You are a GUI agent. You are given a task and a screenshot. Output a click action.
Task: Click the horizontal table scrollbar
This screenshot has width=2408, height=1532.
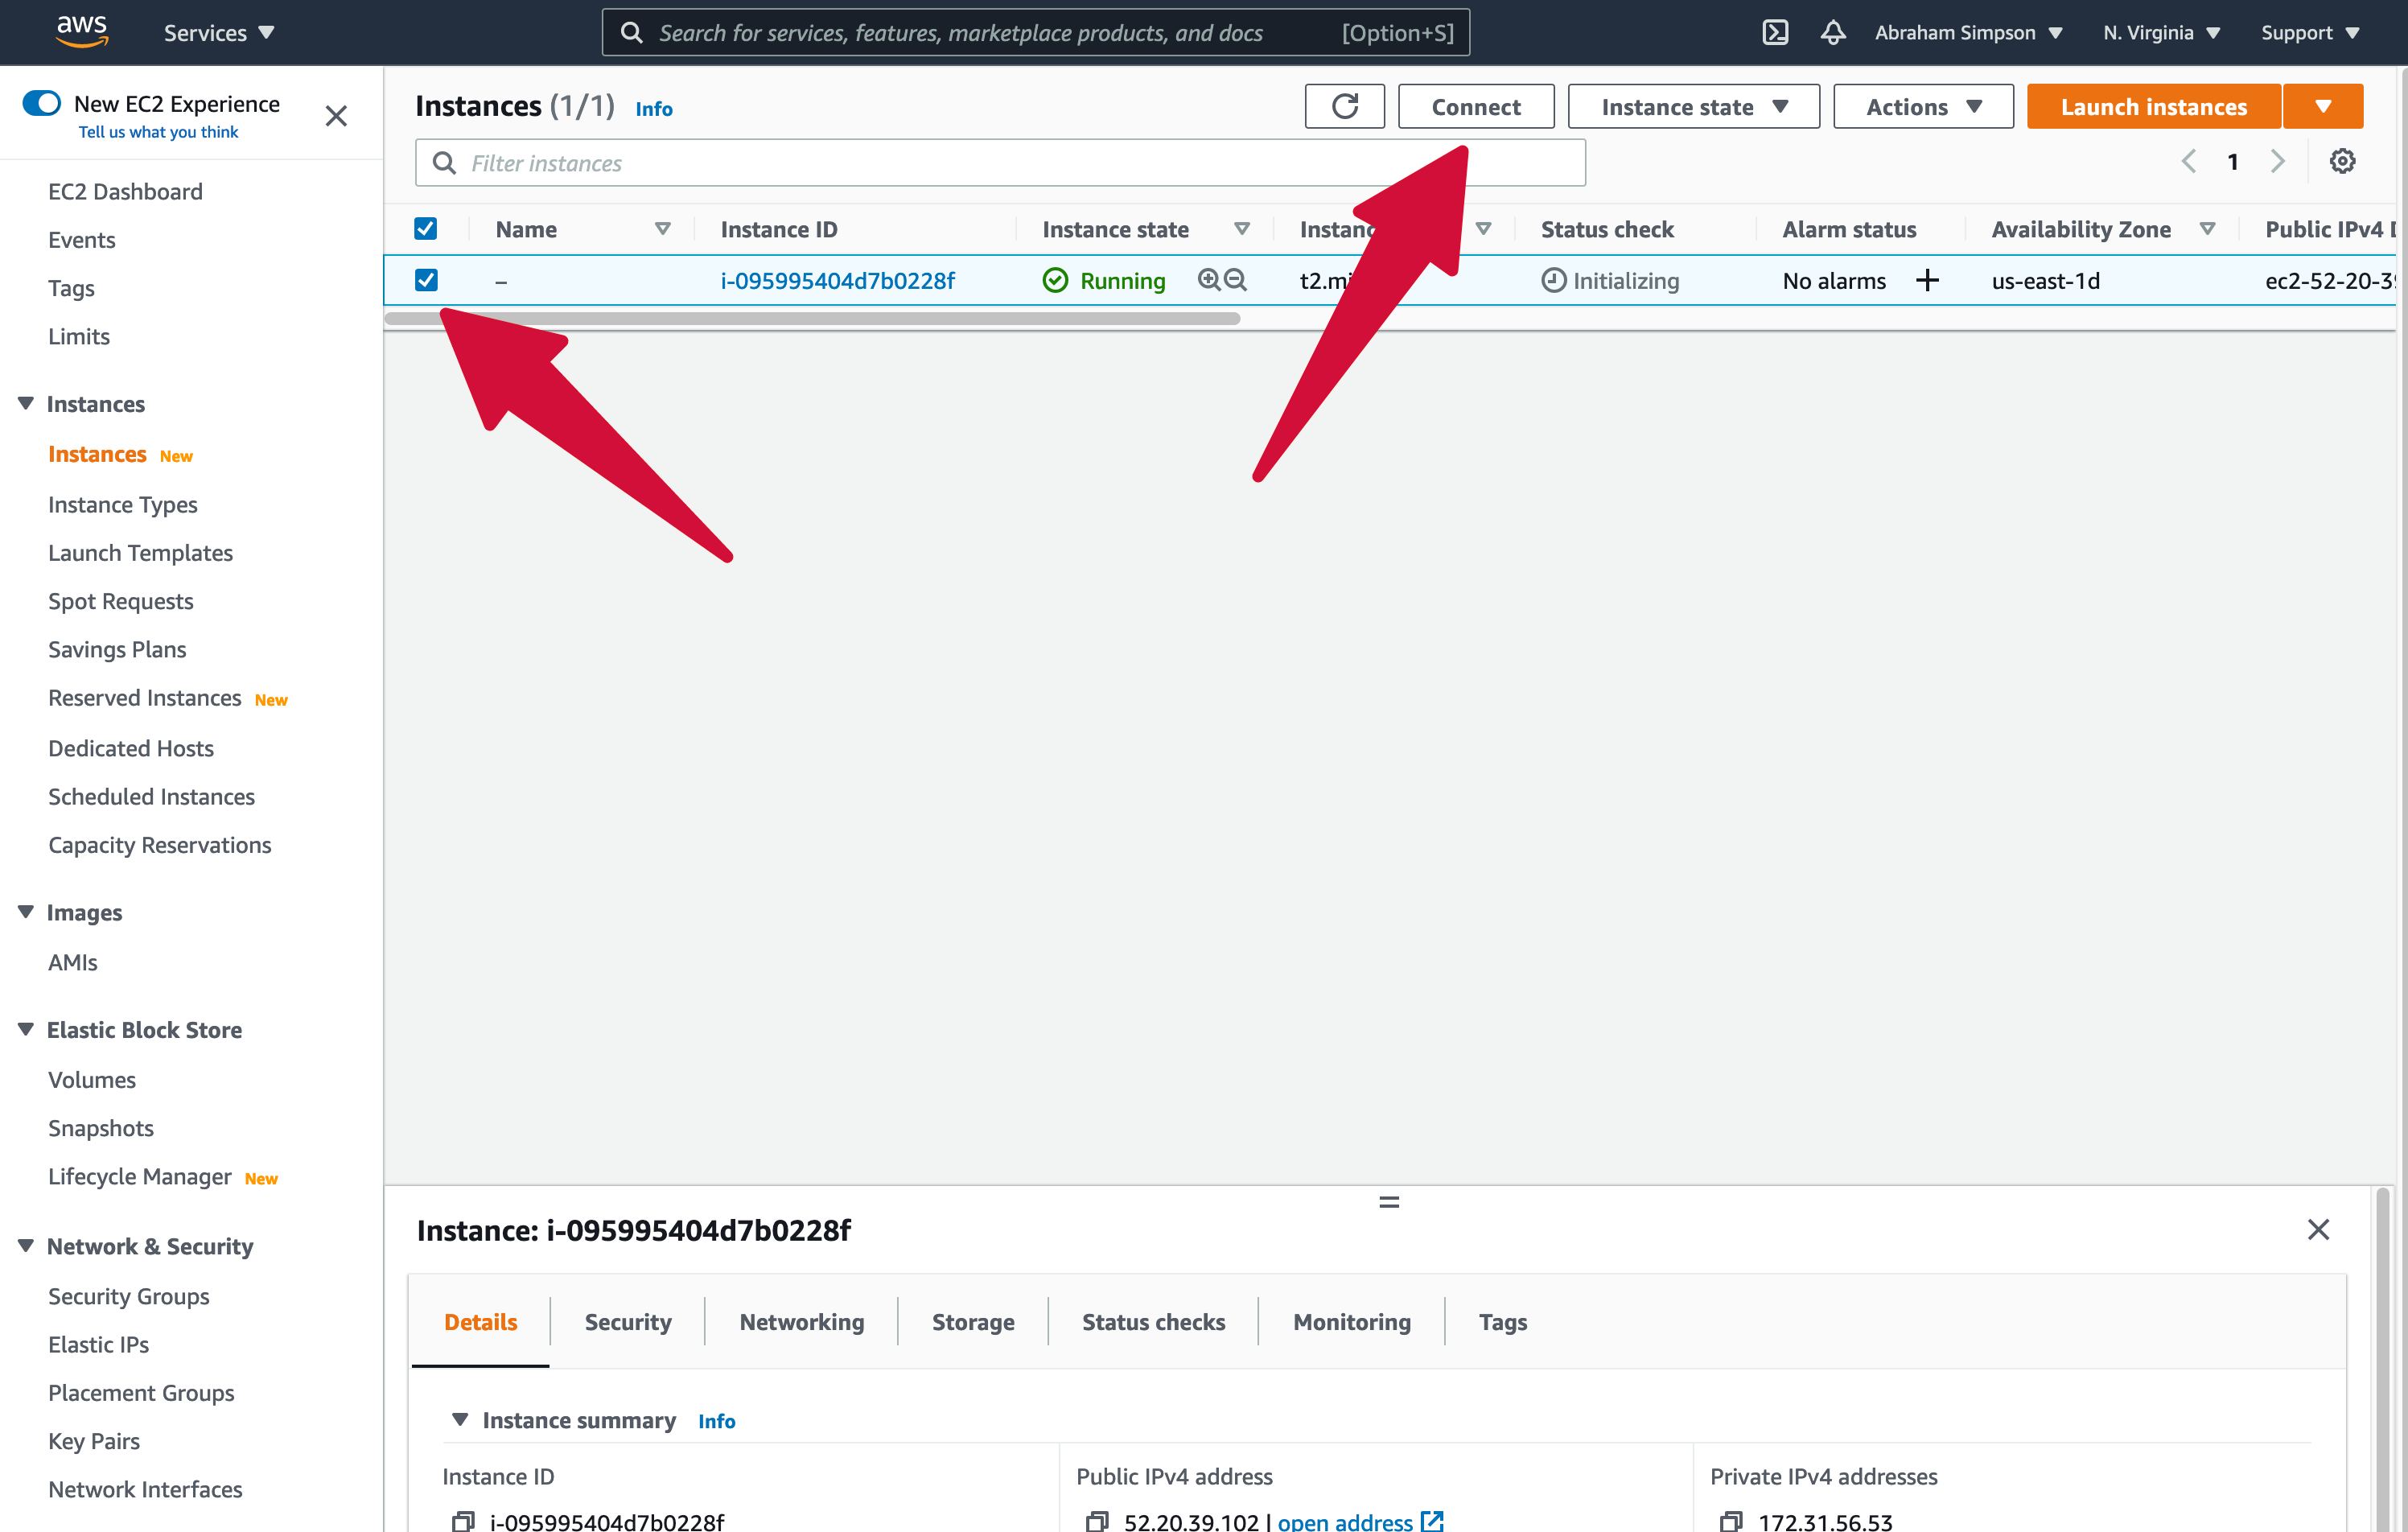click(x=812, y=318)
